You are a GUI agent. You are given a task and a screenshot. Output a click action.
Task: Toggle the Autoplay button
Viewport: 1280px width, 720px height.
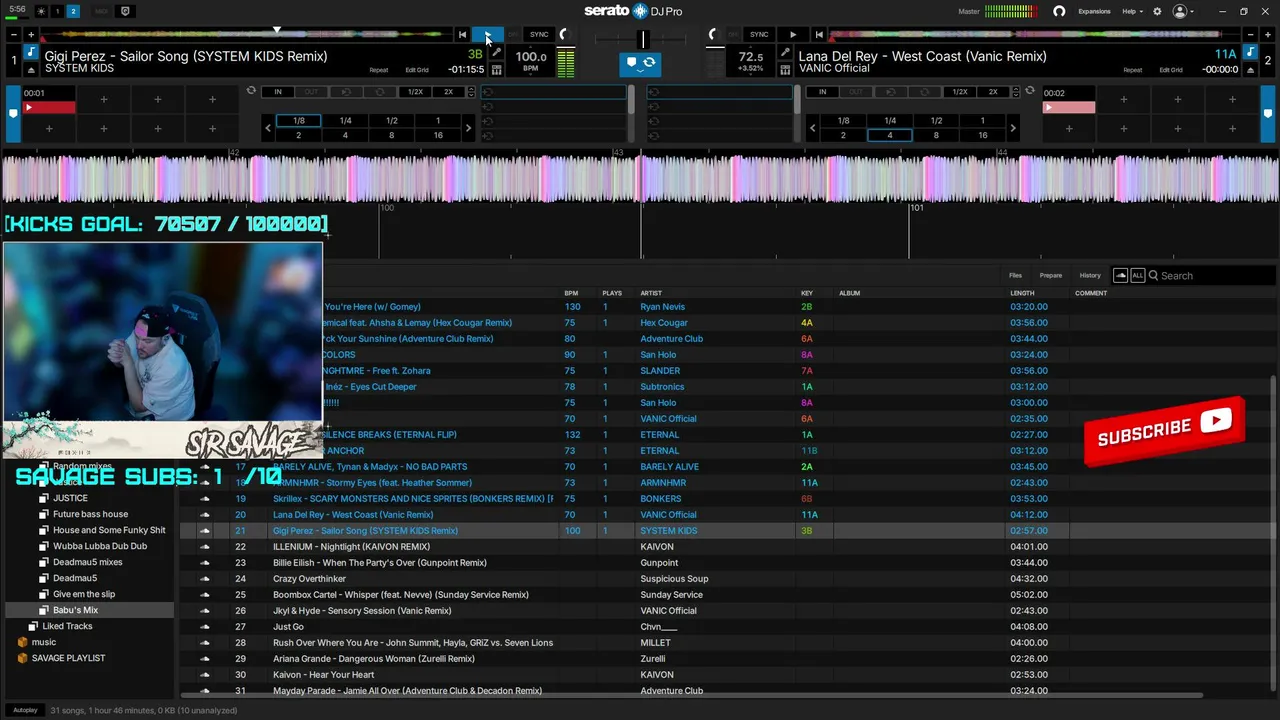[25, 710]
